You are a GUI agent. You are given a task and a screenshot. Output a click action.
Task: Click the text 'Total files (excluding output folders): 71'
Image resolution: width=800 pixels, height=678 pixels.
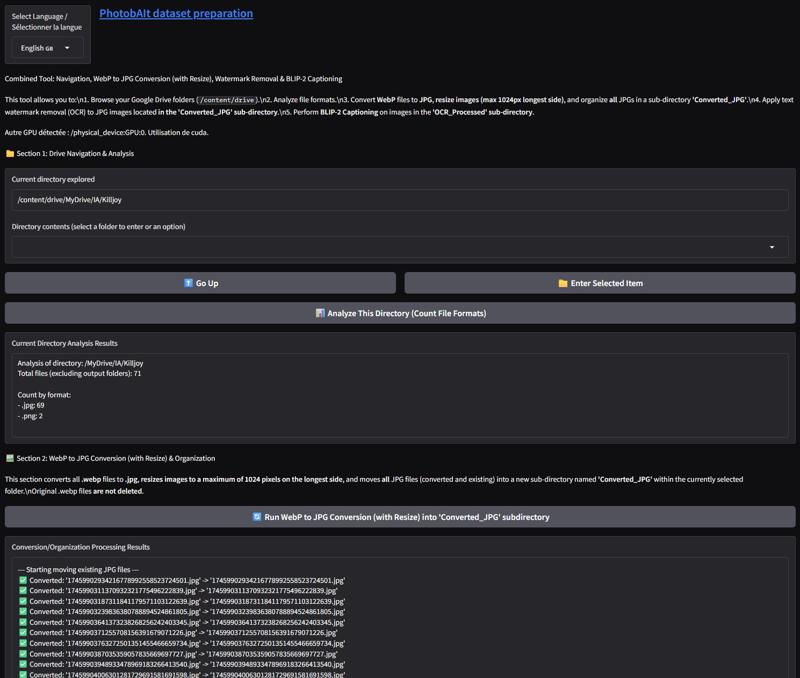[79, 373]
